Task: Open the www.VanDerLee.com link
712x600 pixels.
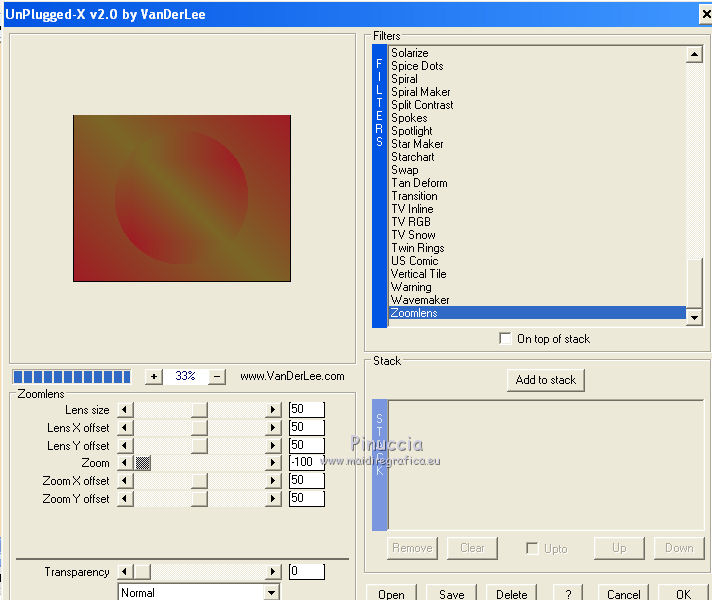Action: tap(292, 377)
